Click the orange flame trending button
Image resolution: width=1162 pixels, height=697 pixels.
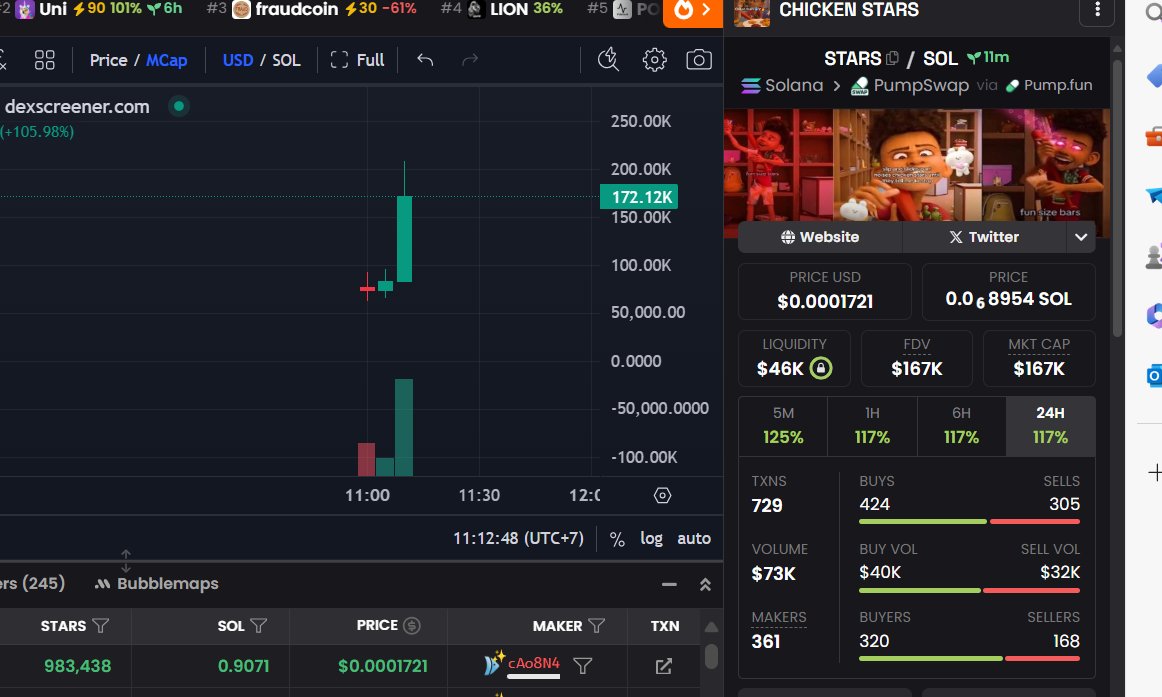[x=692, y=11]
